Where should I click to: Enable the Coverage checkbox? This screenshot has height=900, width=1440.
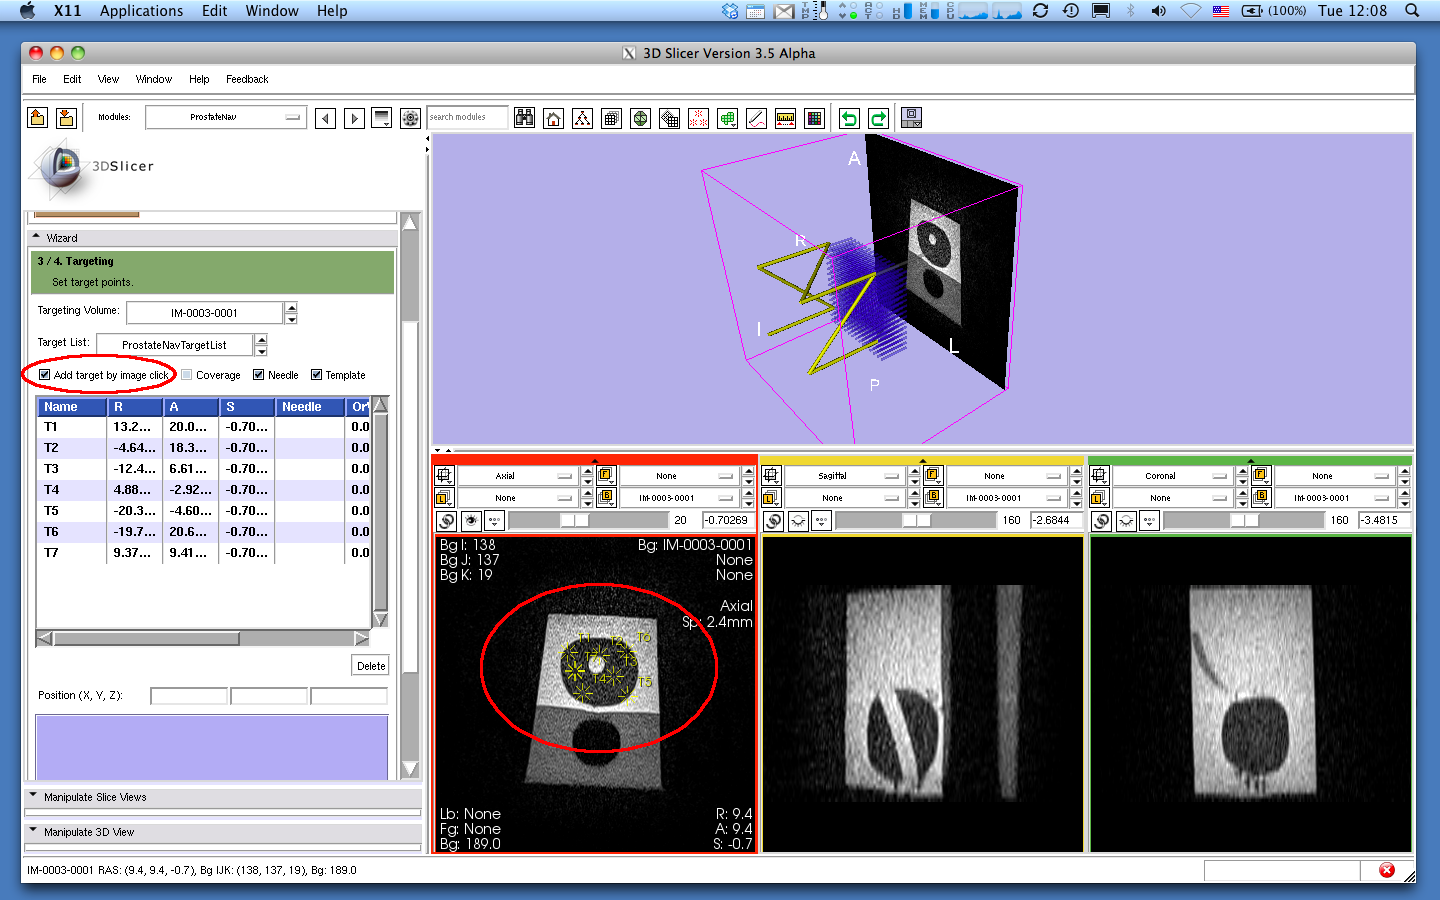click(x=187, y=375)
